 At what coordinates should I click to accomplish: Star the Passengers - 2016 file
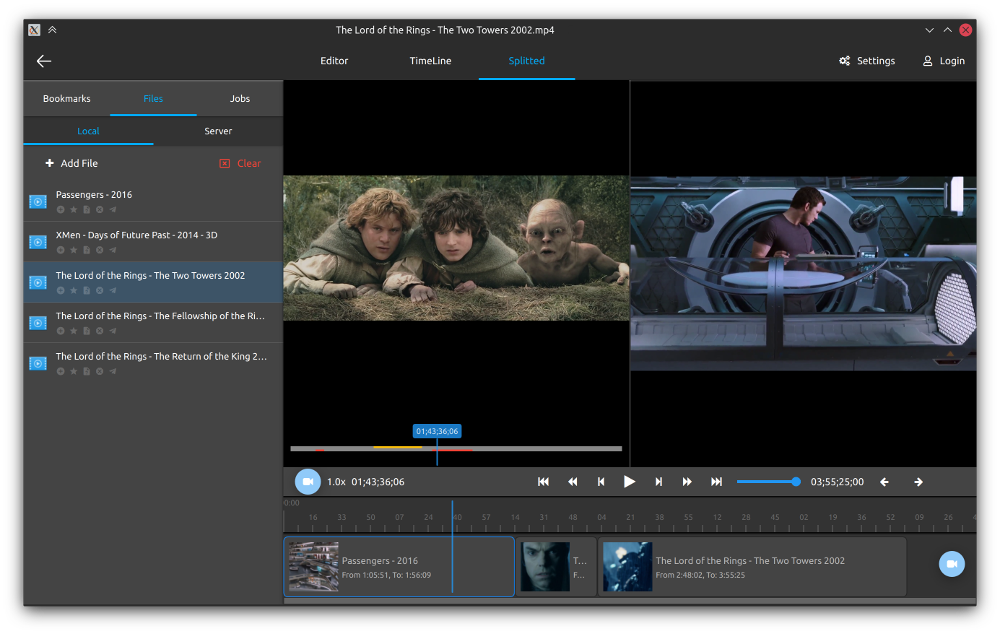tap(74, 210)
